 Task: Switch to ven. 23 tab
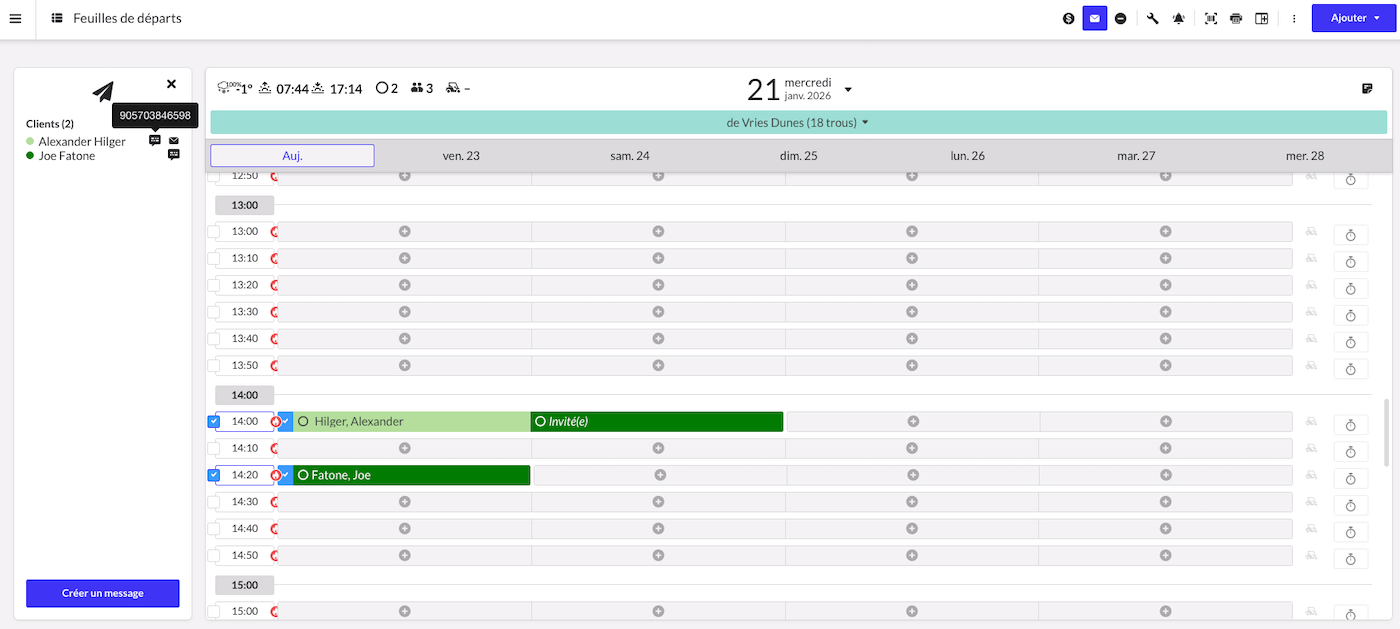[461, 156]
